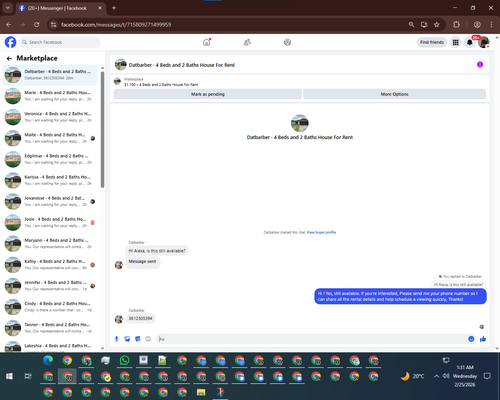Open the Groups icon in top navigation

pos(287,42)
